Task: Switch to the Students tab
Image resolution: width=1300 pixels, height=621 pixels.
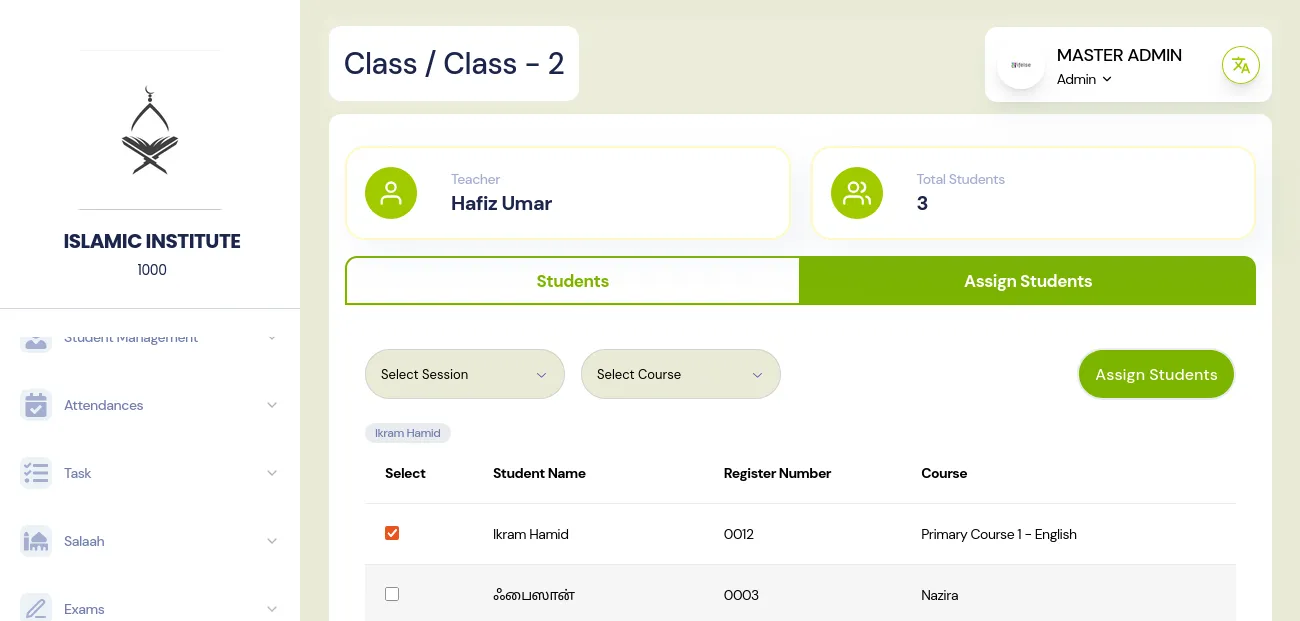Action: (x=572, y=281)
